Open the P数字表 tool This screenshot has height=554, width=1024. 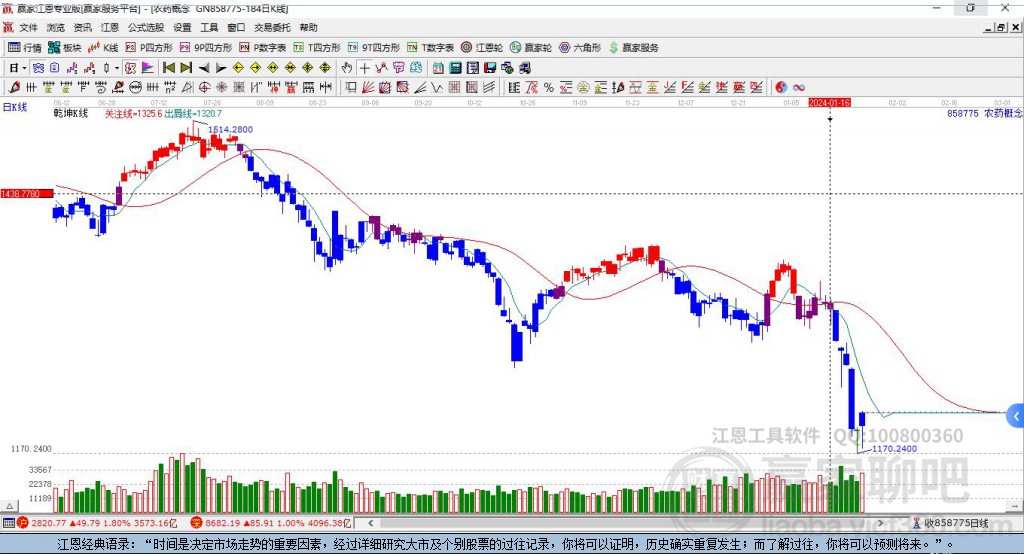coord(263,48)
